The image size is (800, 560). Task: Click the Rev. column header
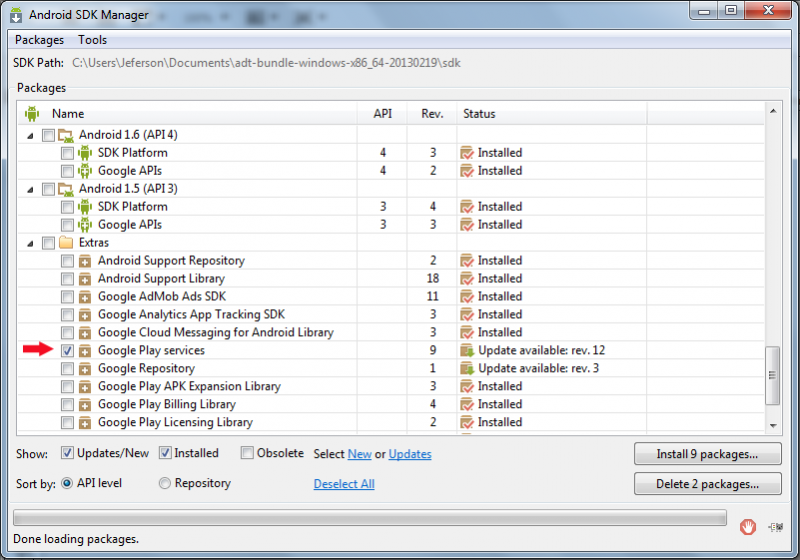pyautogui.click(x=432, y=113)
